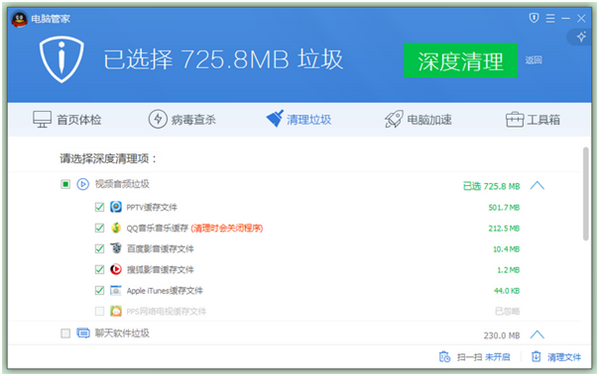Viewport: 600px width, 376px height.
Task: Click the large shield status icon
Action: point(62,59)
